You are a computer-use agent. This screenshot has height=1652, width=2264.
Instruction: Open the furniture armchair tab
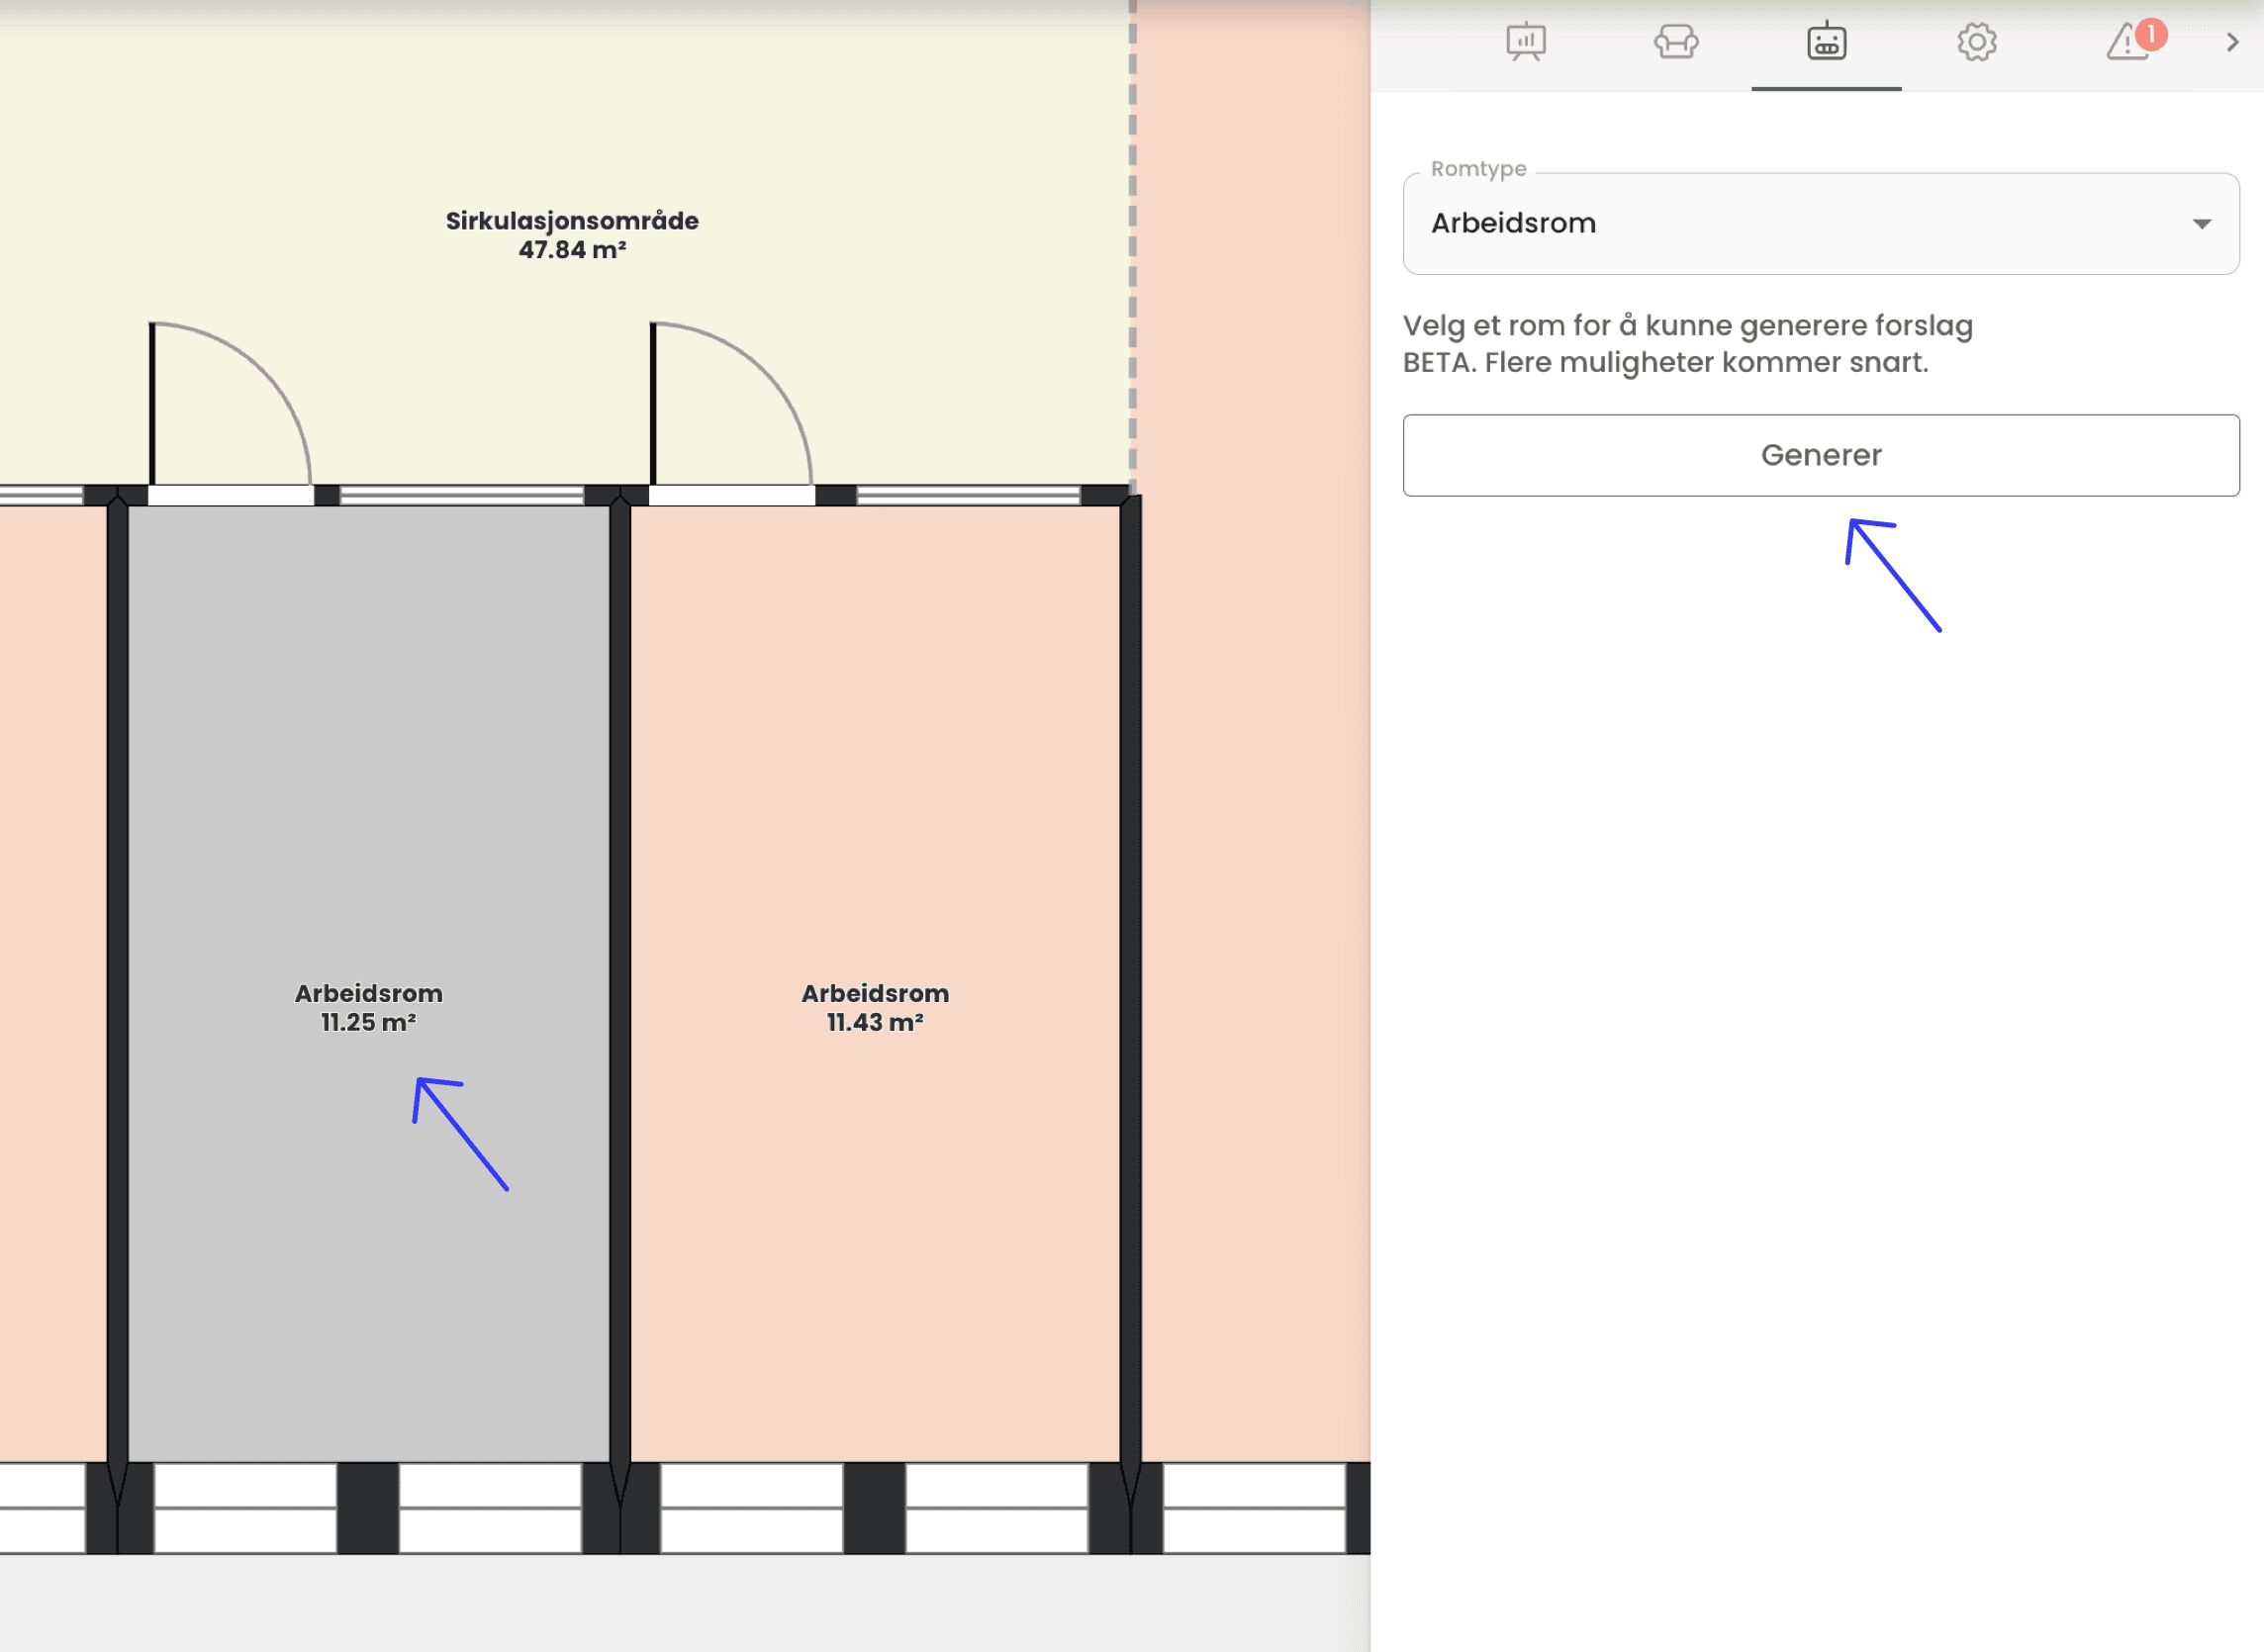point(1676,42)
